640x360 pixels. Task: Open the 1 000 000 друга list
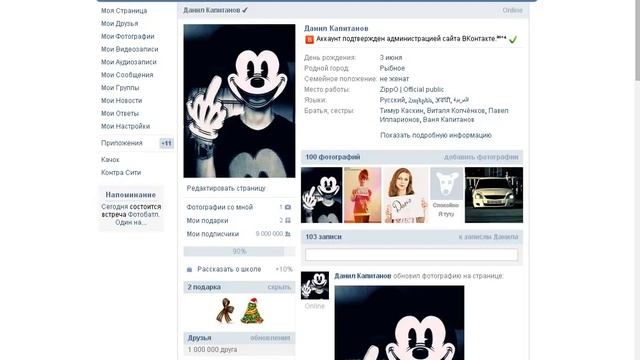tap(212, 350)
